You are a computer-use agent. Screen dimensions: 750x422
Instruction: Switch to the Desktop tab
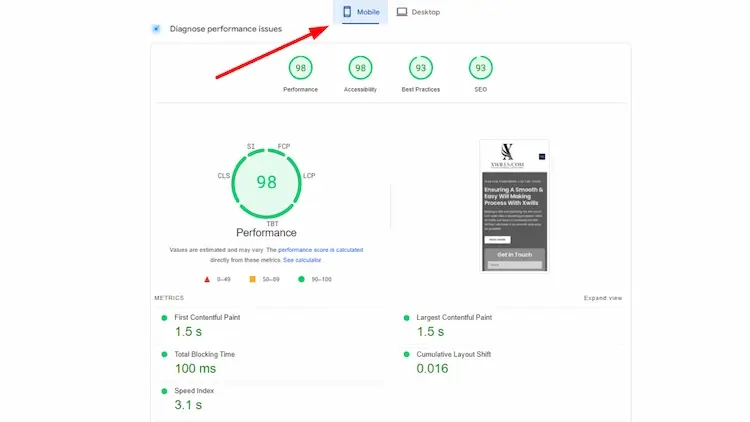417,12
